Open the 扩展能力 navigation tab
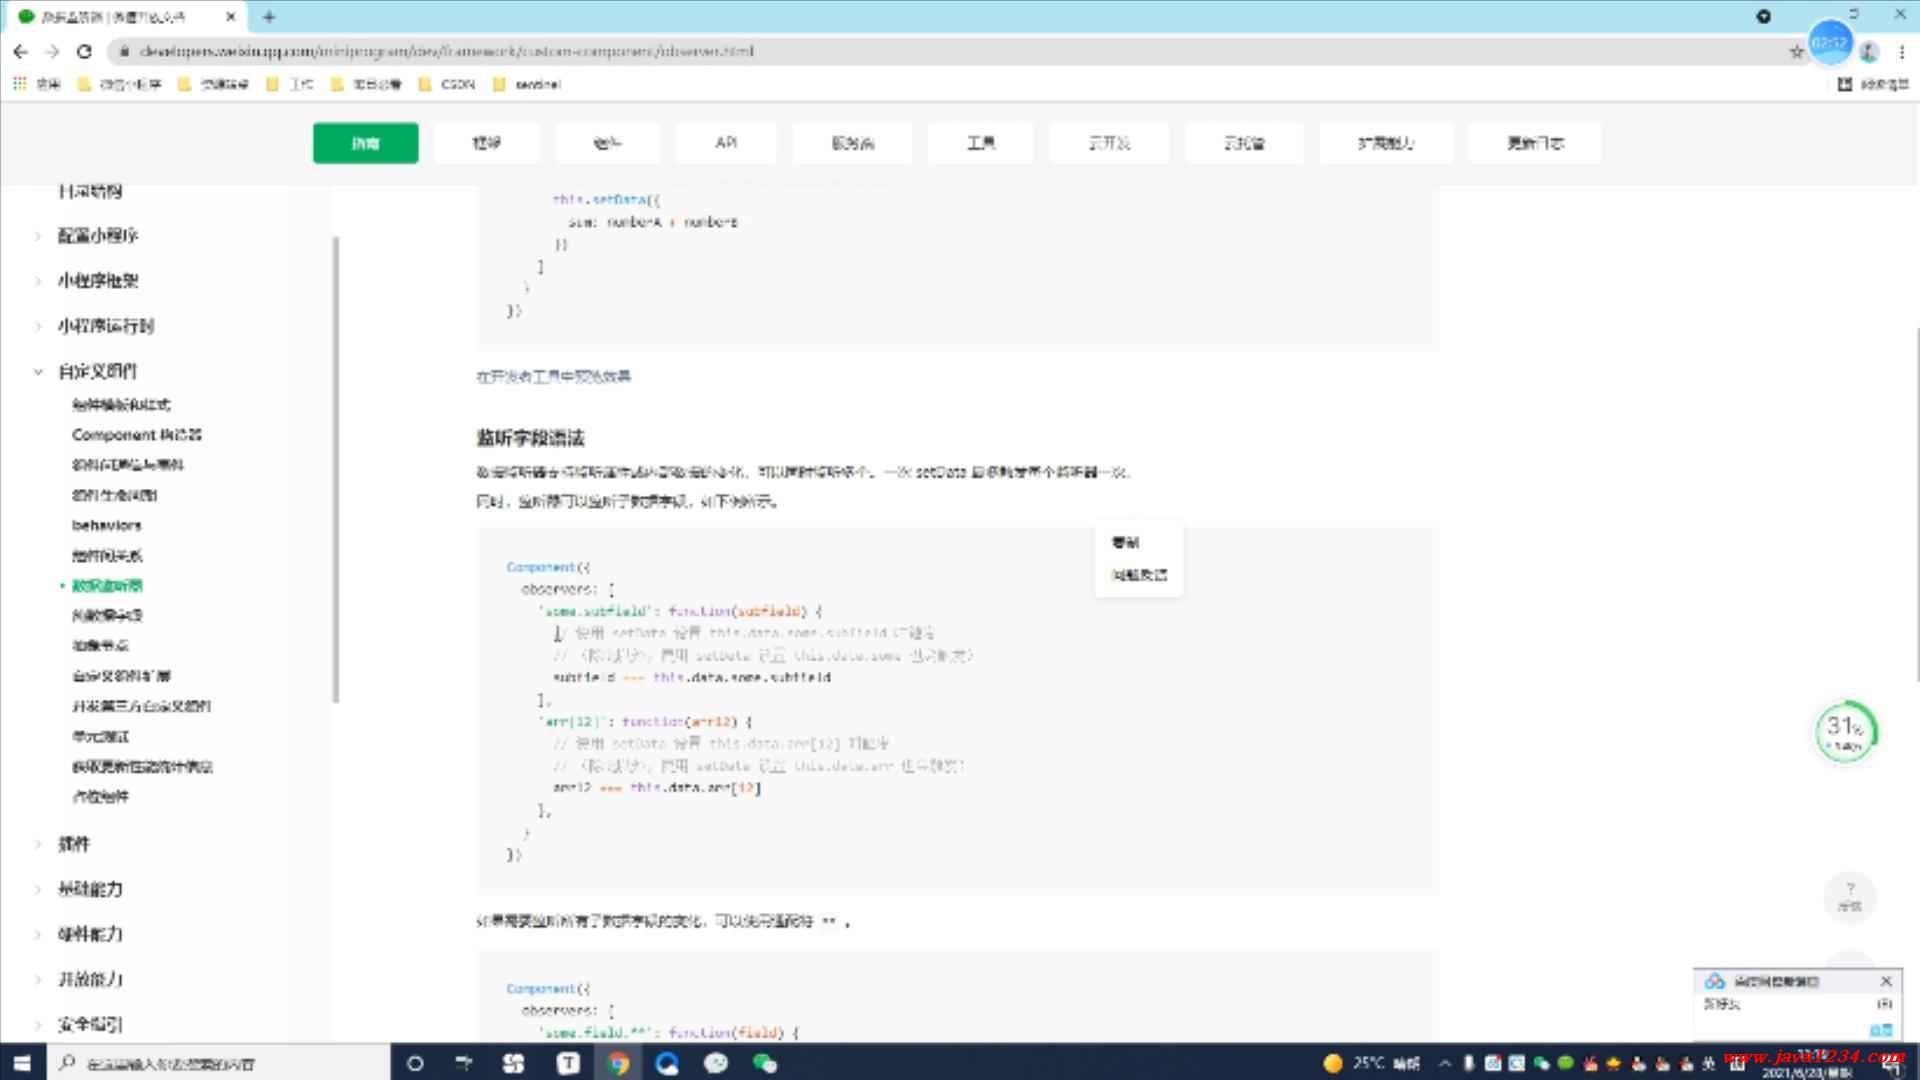This screenshot has height=1080, width=1920. tap(1386, 143)
